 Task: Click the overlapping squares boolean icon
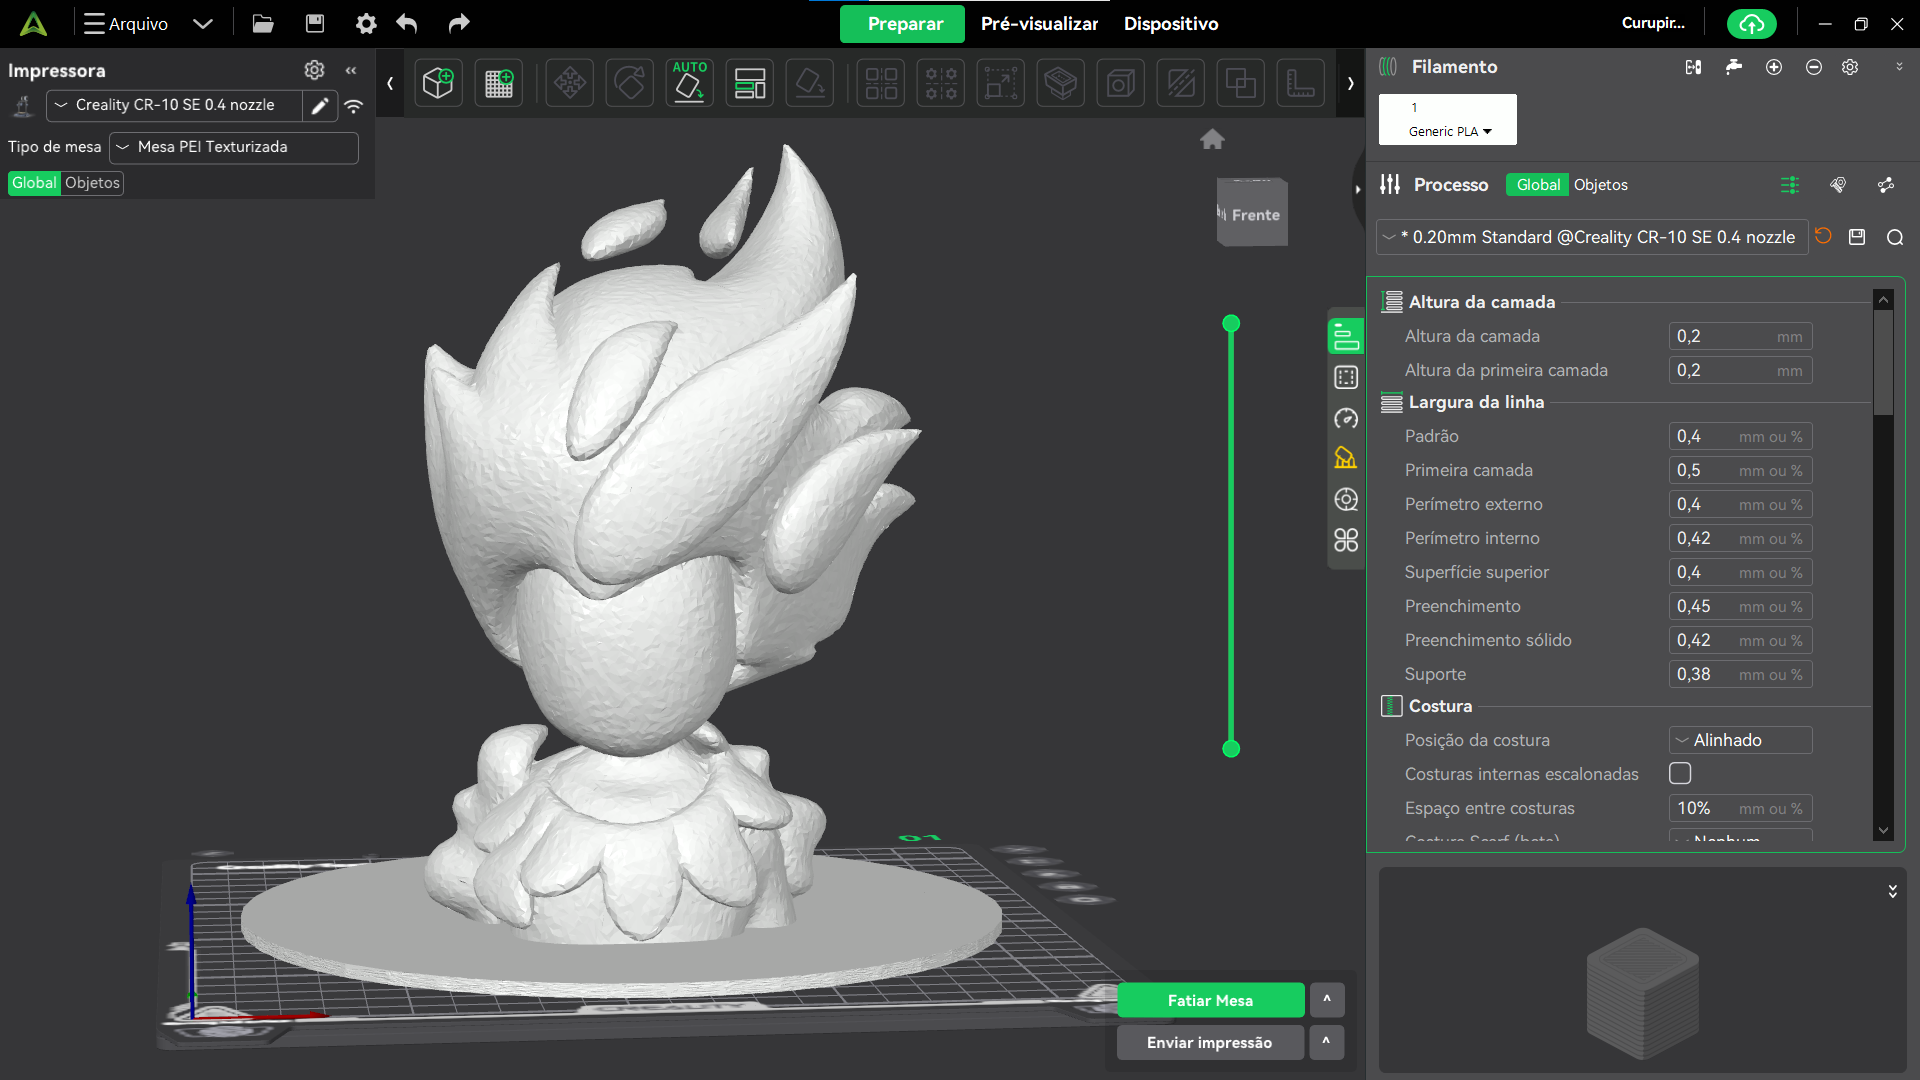coord(1241,83)
